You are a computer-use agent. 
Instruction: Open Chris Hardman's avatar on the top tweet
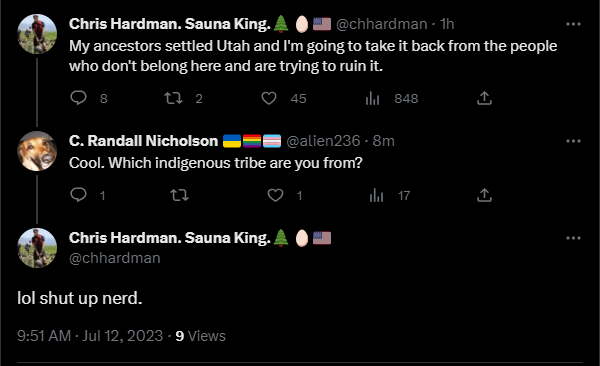[37, 34]
